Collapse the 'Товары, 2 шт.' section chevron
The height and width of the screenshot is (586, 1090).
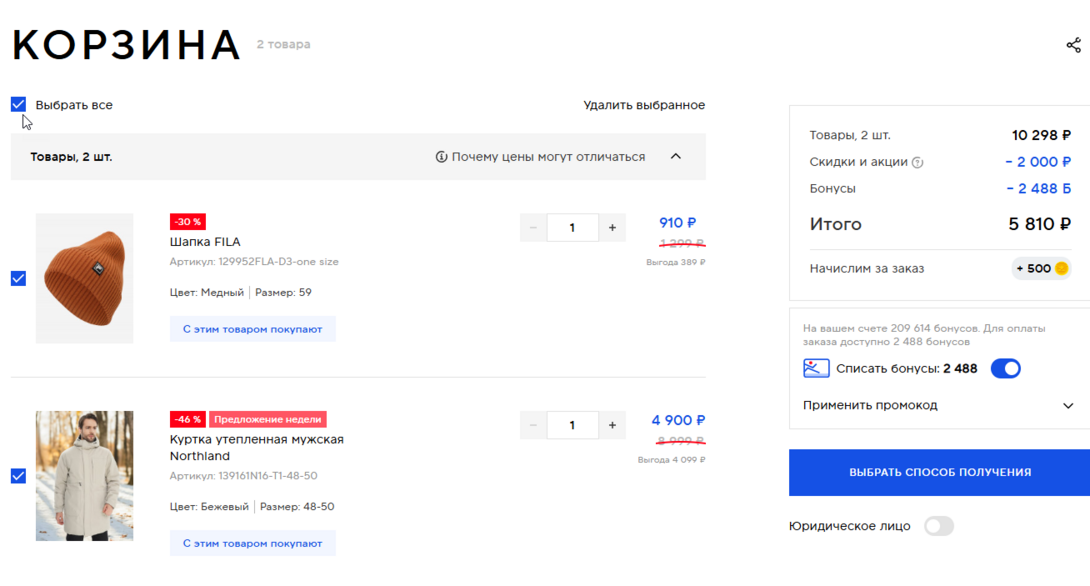[x=676, y=157]
